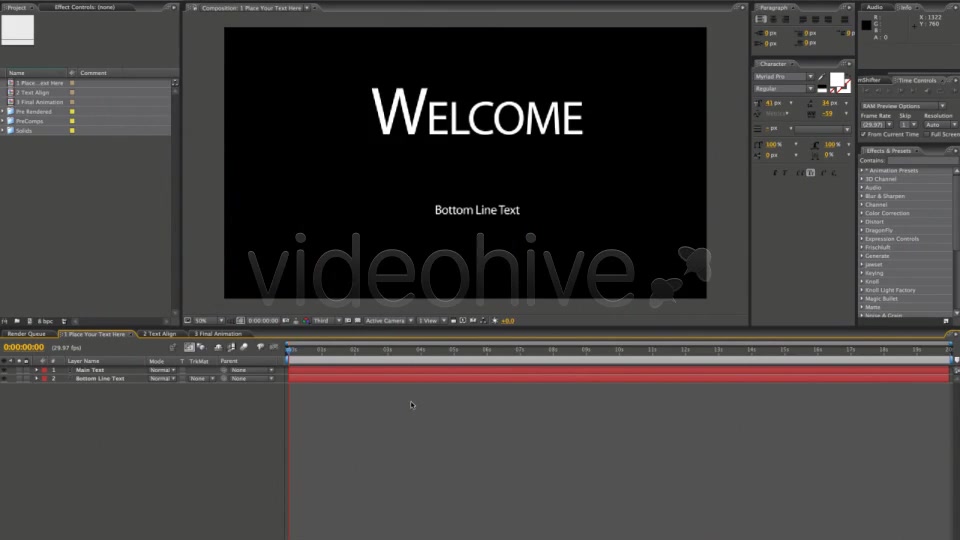The image size is (960, 540).
Task: Expand the Main Text layer properties
Action: click(x=36, y=370)
